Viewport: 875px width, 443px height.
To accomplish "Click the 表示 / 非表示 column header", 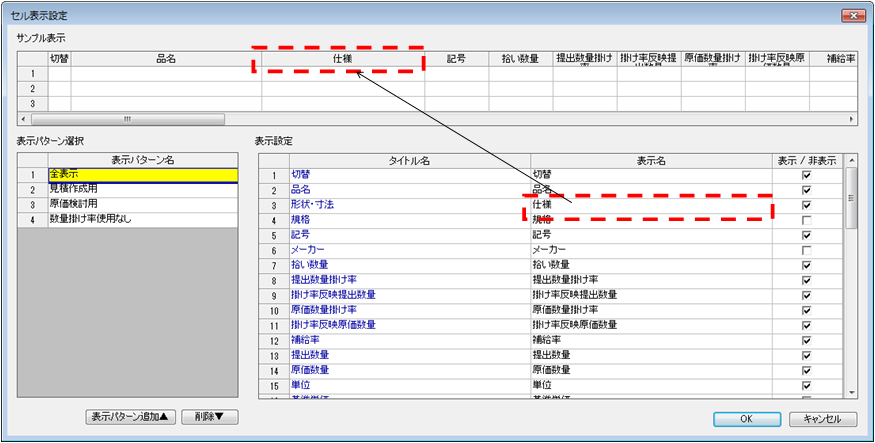I will tap(806, 159).
